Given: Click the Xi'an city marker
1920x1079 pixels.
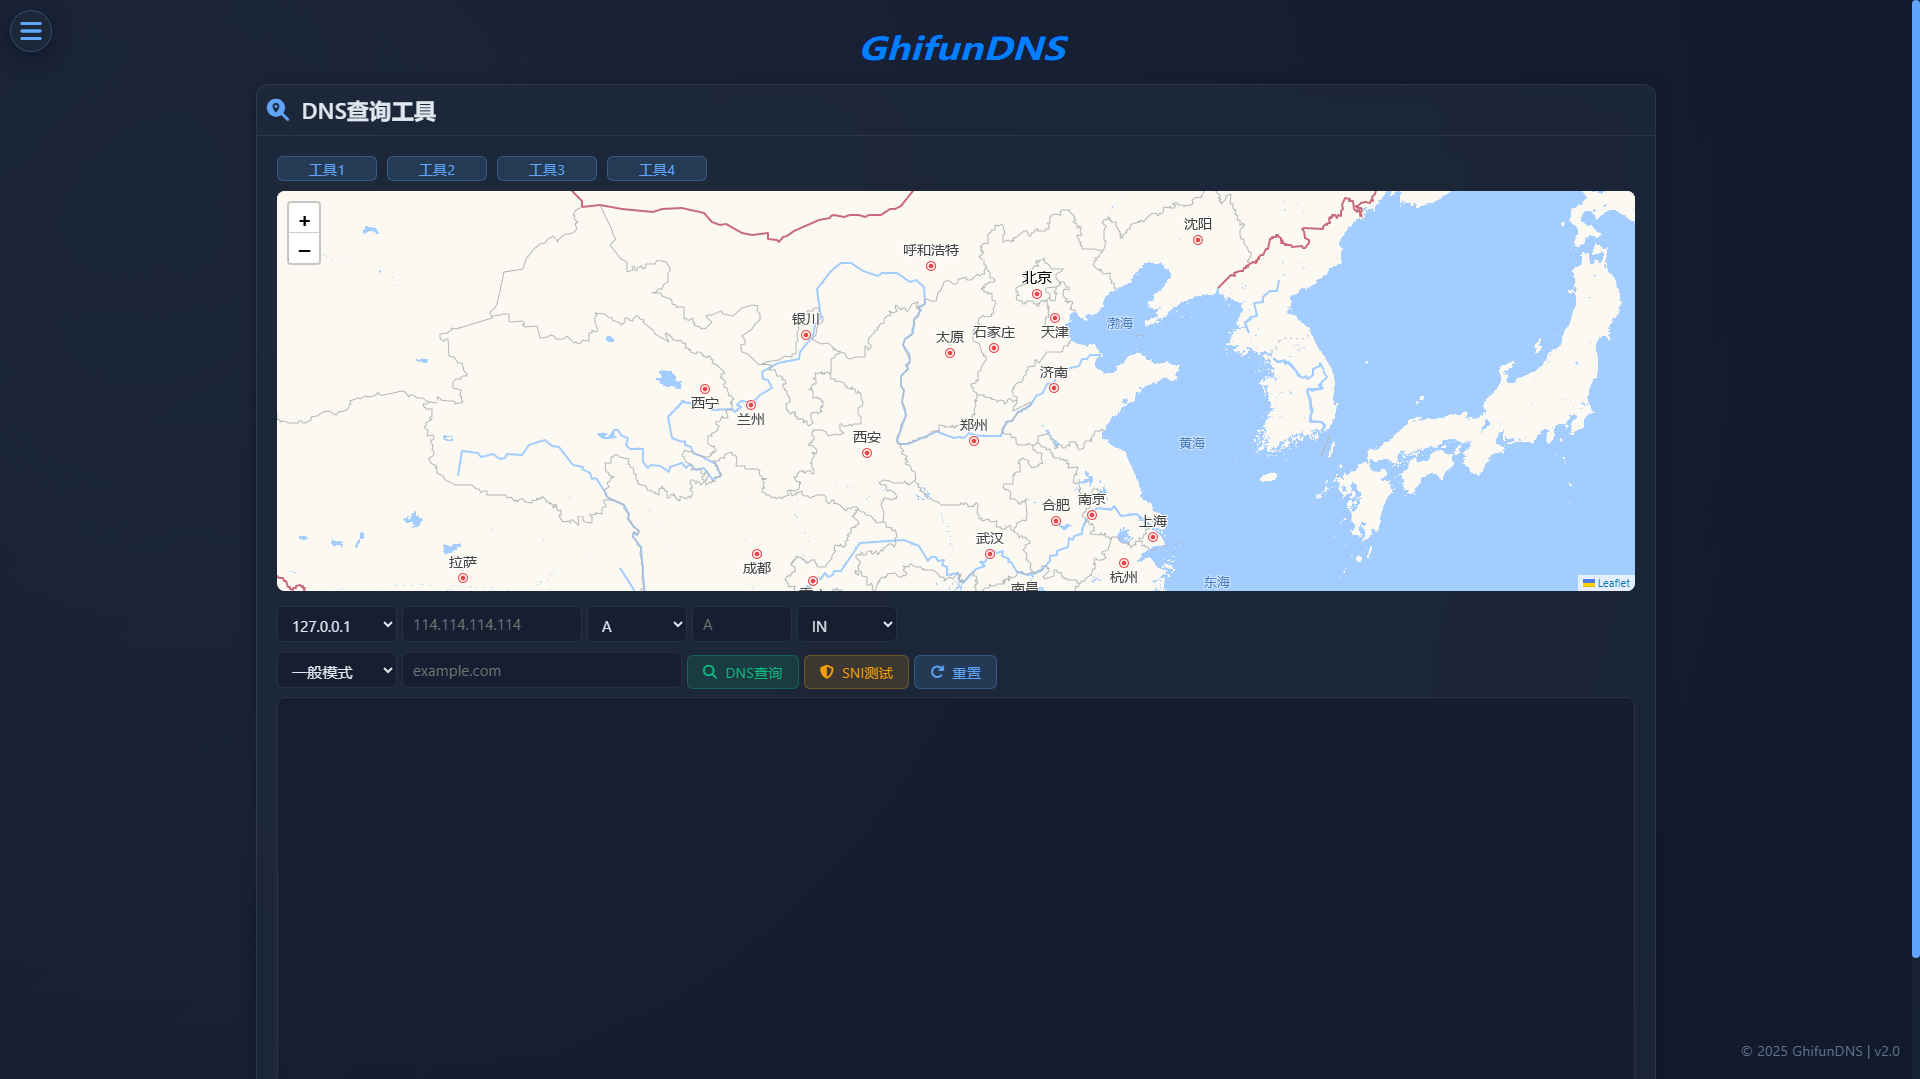Looking at the screenshot, I should pyautogui.click(x=867, y=453).
